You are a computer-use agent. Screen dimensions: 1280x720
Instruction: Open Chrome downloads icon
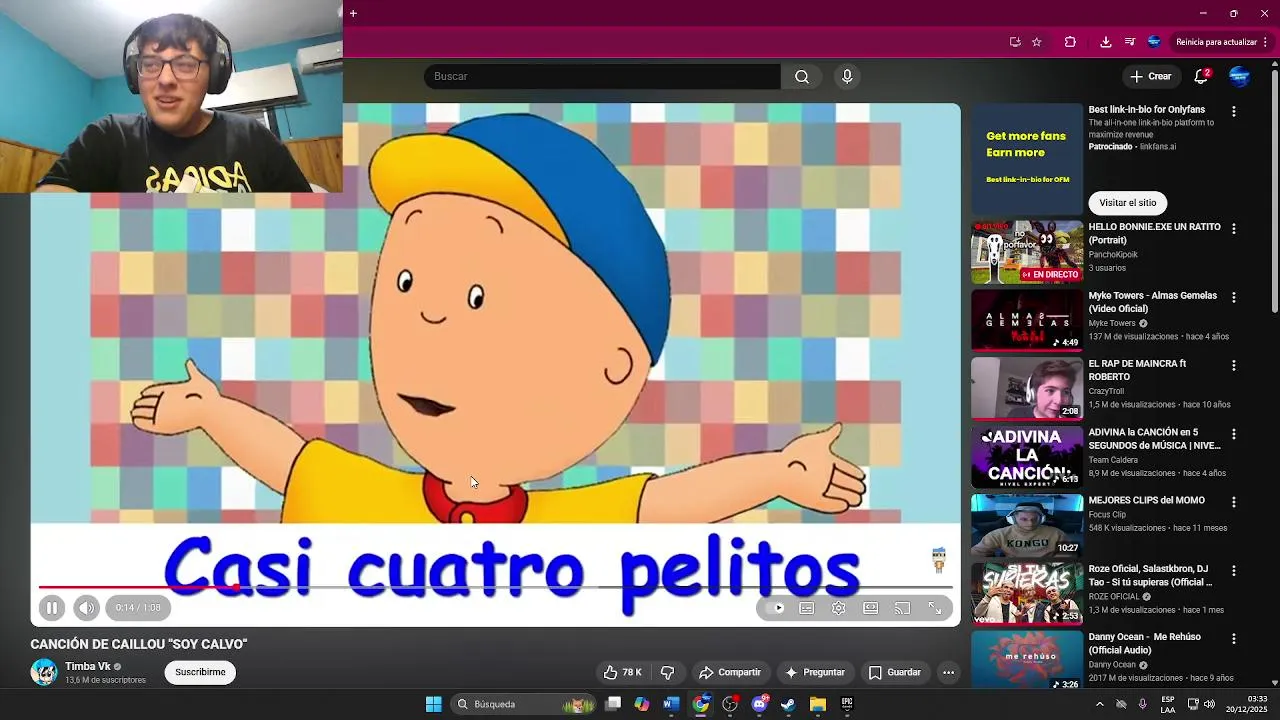1105,42
